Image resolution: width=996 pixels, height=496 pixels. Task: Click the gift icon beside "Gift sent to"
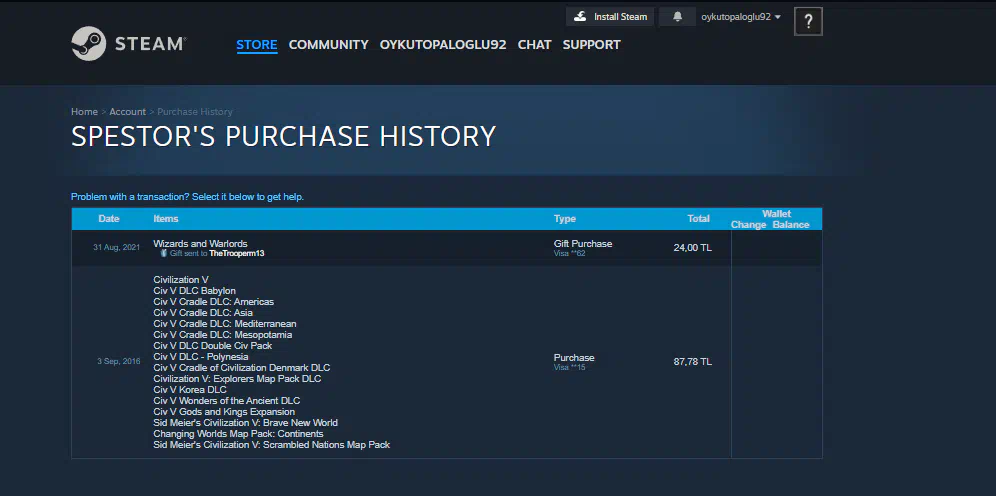coord(164,253)
